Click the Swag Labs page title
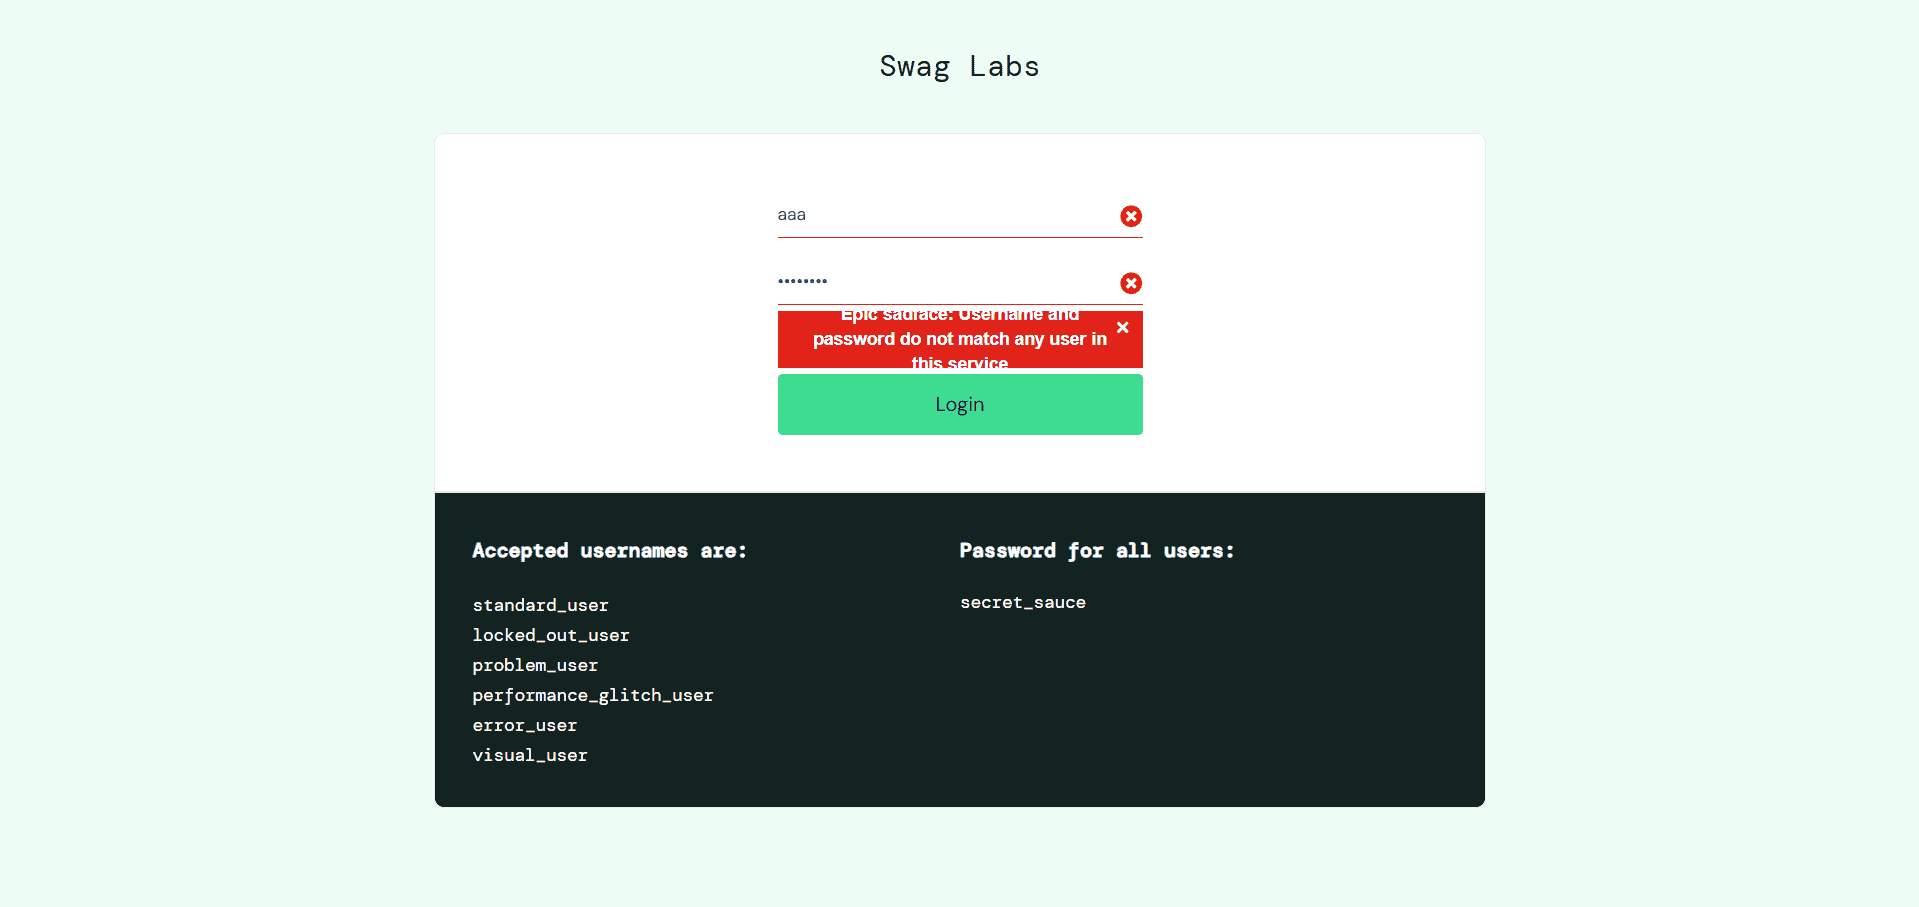Viewport: 1919px width, 907px height. coord(959,66)
